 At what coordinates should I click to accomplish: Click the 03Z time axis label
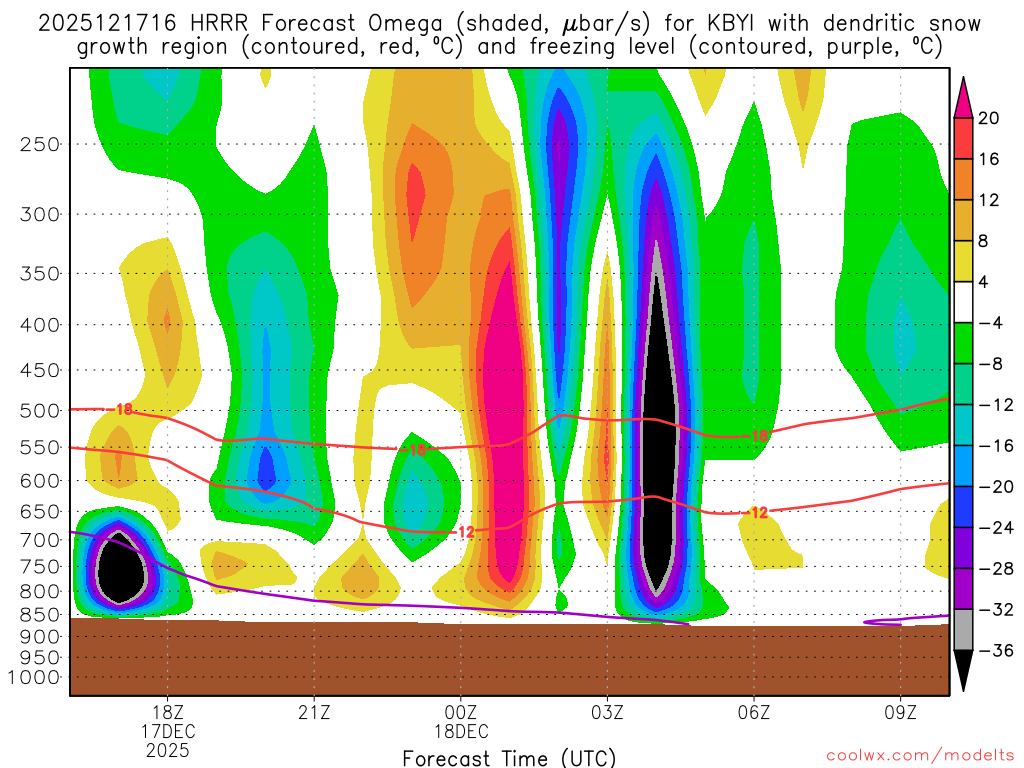click(607, 712)
